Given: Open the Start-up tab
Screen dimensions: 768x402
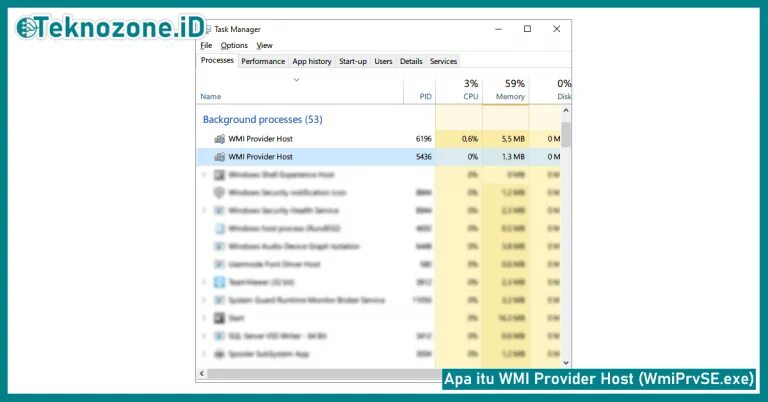Looking at the screenshot, I should click(353, 61).
